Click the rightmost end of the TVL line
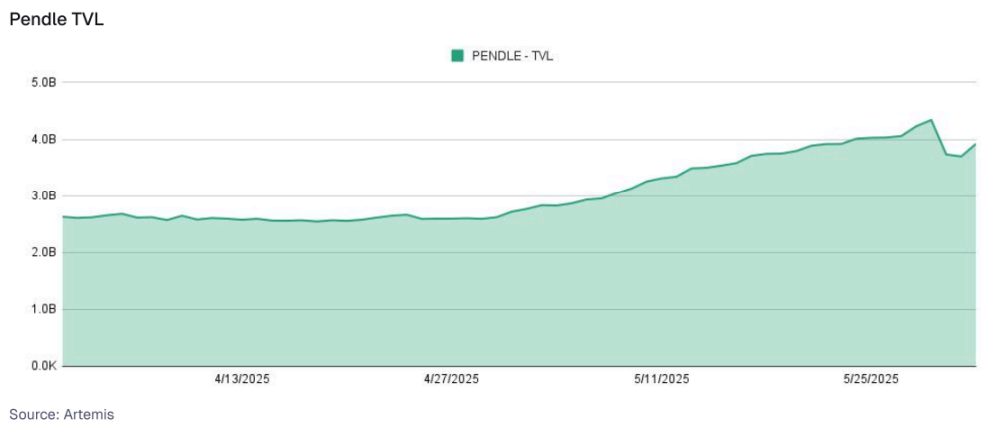This screenshot has height=428, width=986. tap(975, 144)
